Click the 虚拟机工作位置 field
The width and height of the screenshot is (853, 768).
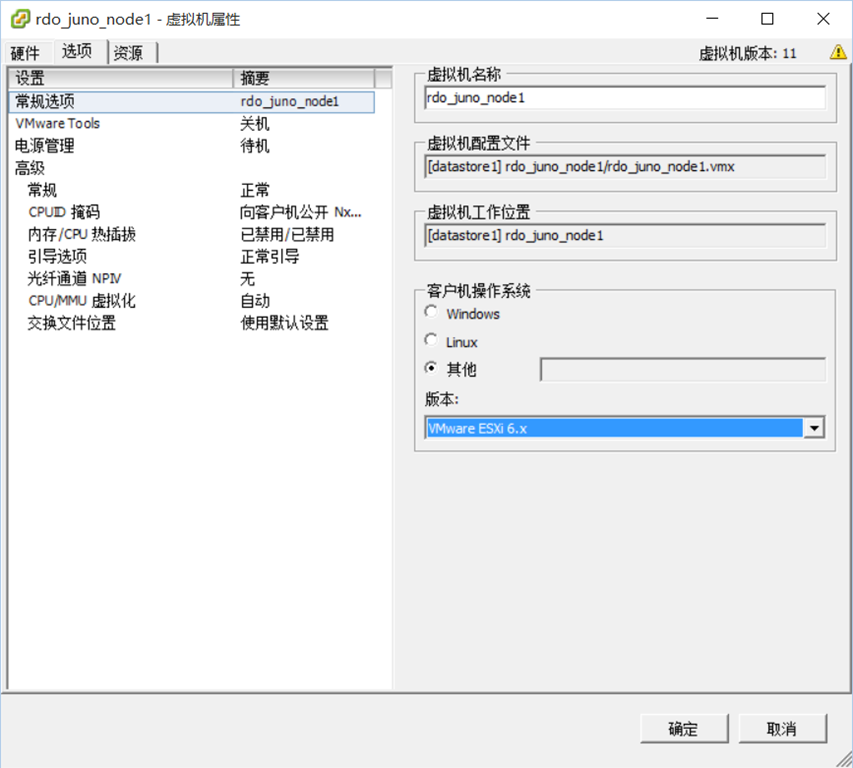coord(625,236)
